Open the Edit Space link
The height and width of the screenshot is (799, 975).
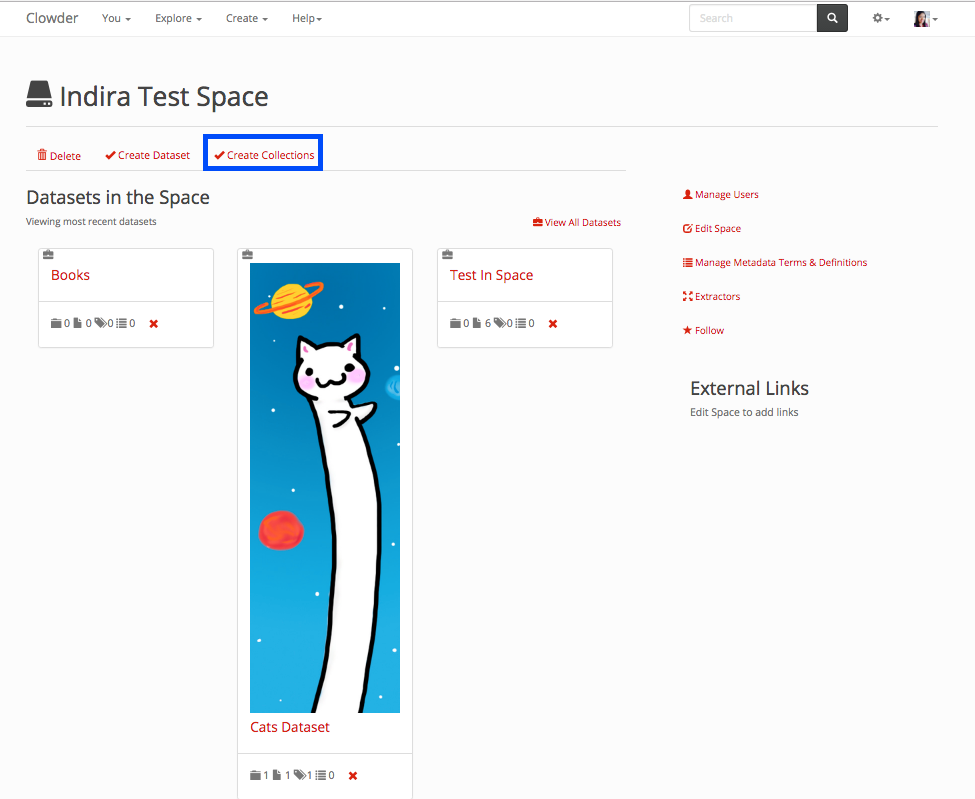pyautogui.click(x=717, y=229)
